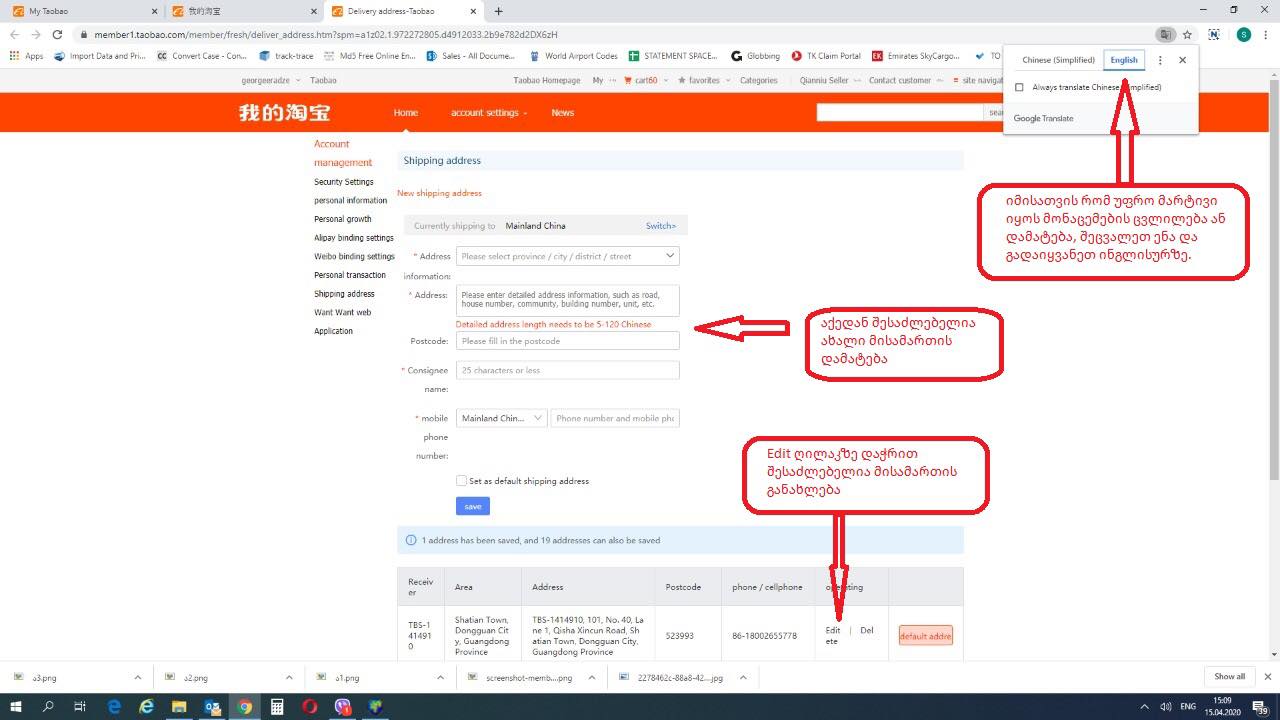Edit the TBS-1414910 address
Viewport: 1280px width, 720px height.
[833, 631]
